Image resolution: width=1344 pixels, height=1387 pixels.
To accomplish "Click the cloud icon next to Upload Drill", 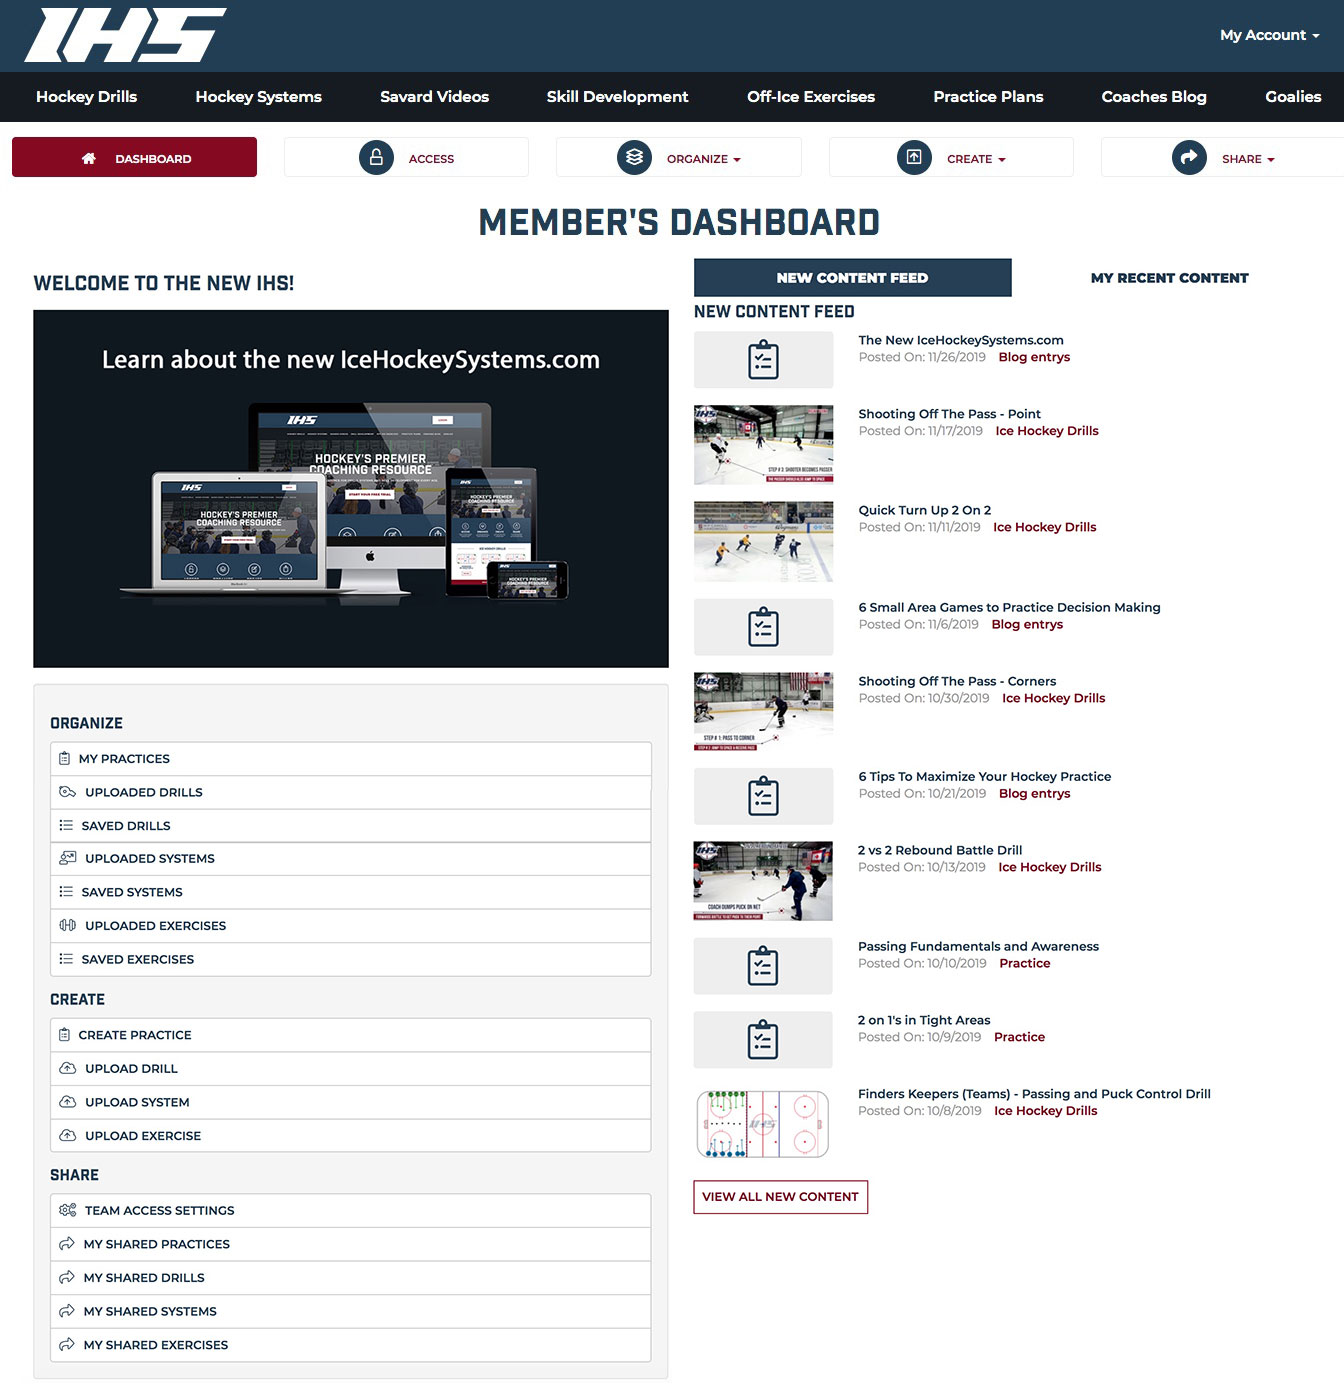I will tap(68, 1068).
